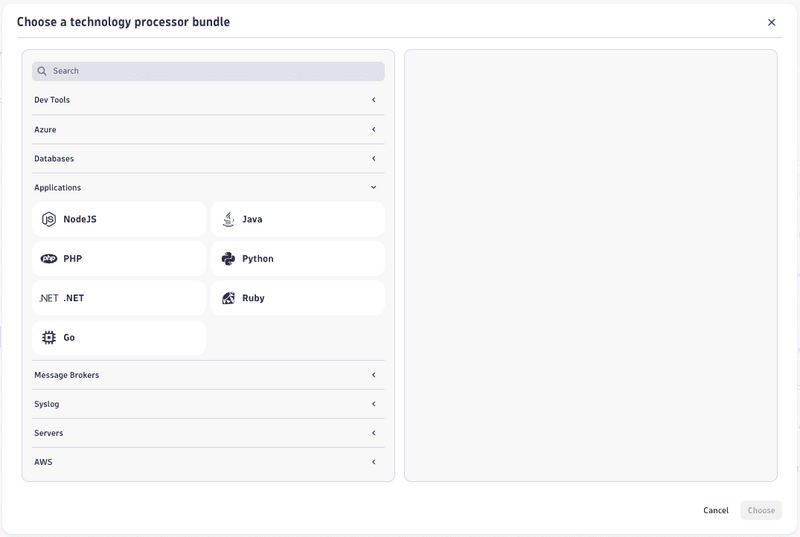Close the processor bundle dialog
Screen dimensions: 800x537
(x=771, y=22)
